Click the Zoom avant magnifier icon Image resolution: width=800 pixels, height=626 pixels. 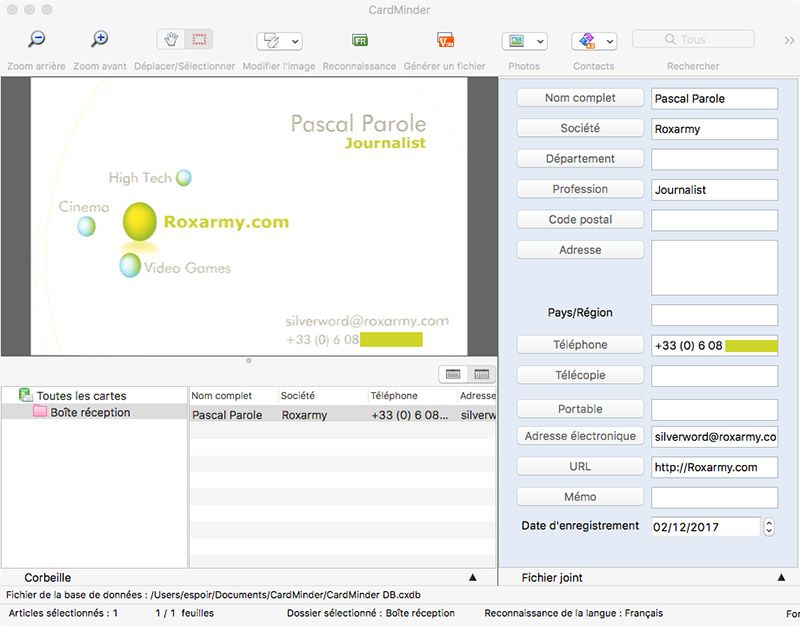point(99,40)
